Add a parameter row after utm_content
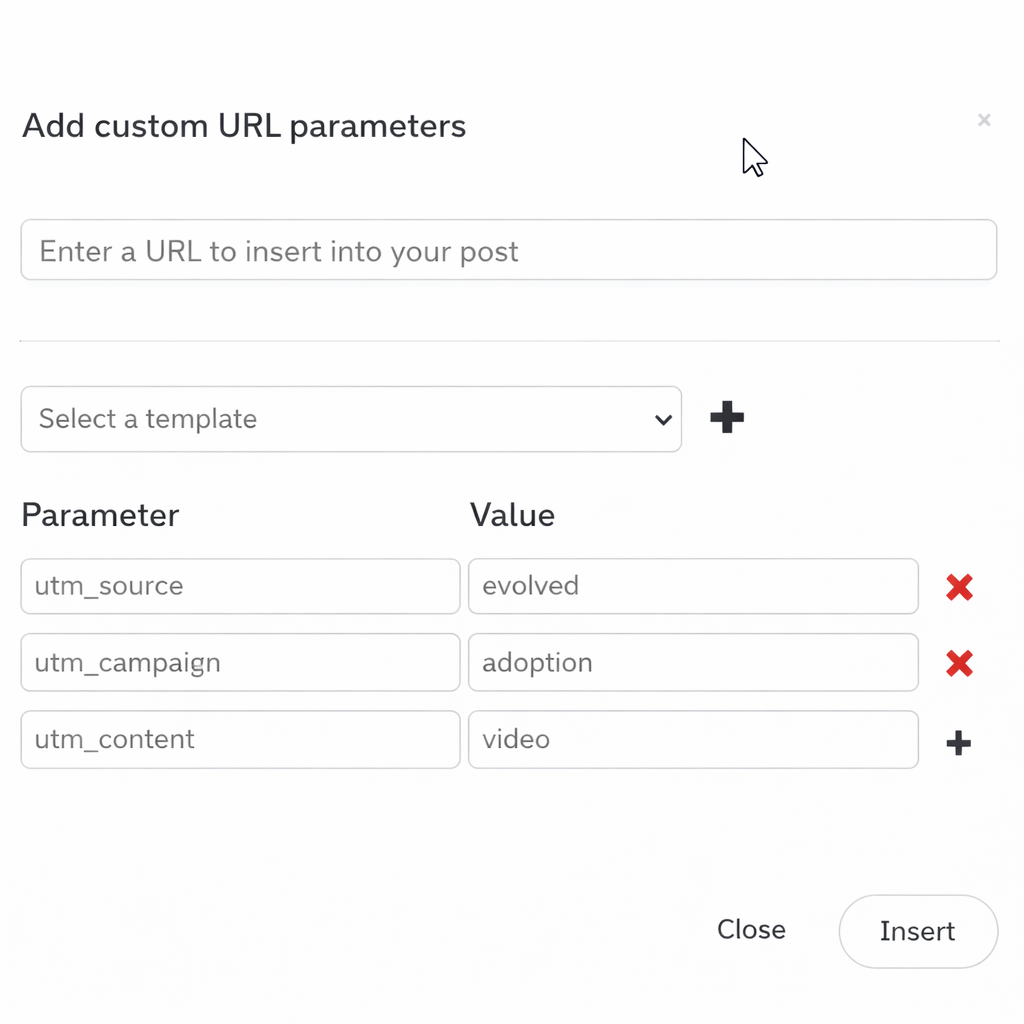 [959, 743]
